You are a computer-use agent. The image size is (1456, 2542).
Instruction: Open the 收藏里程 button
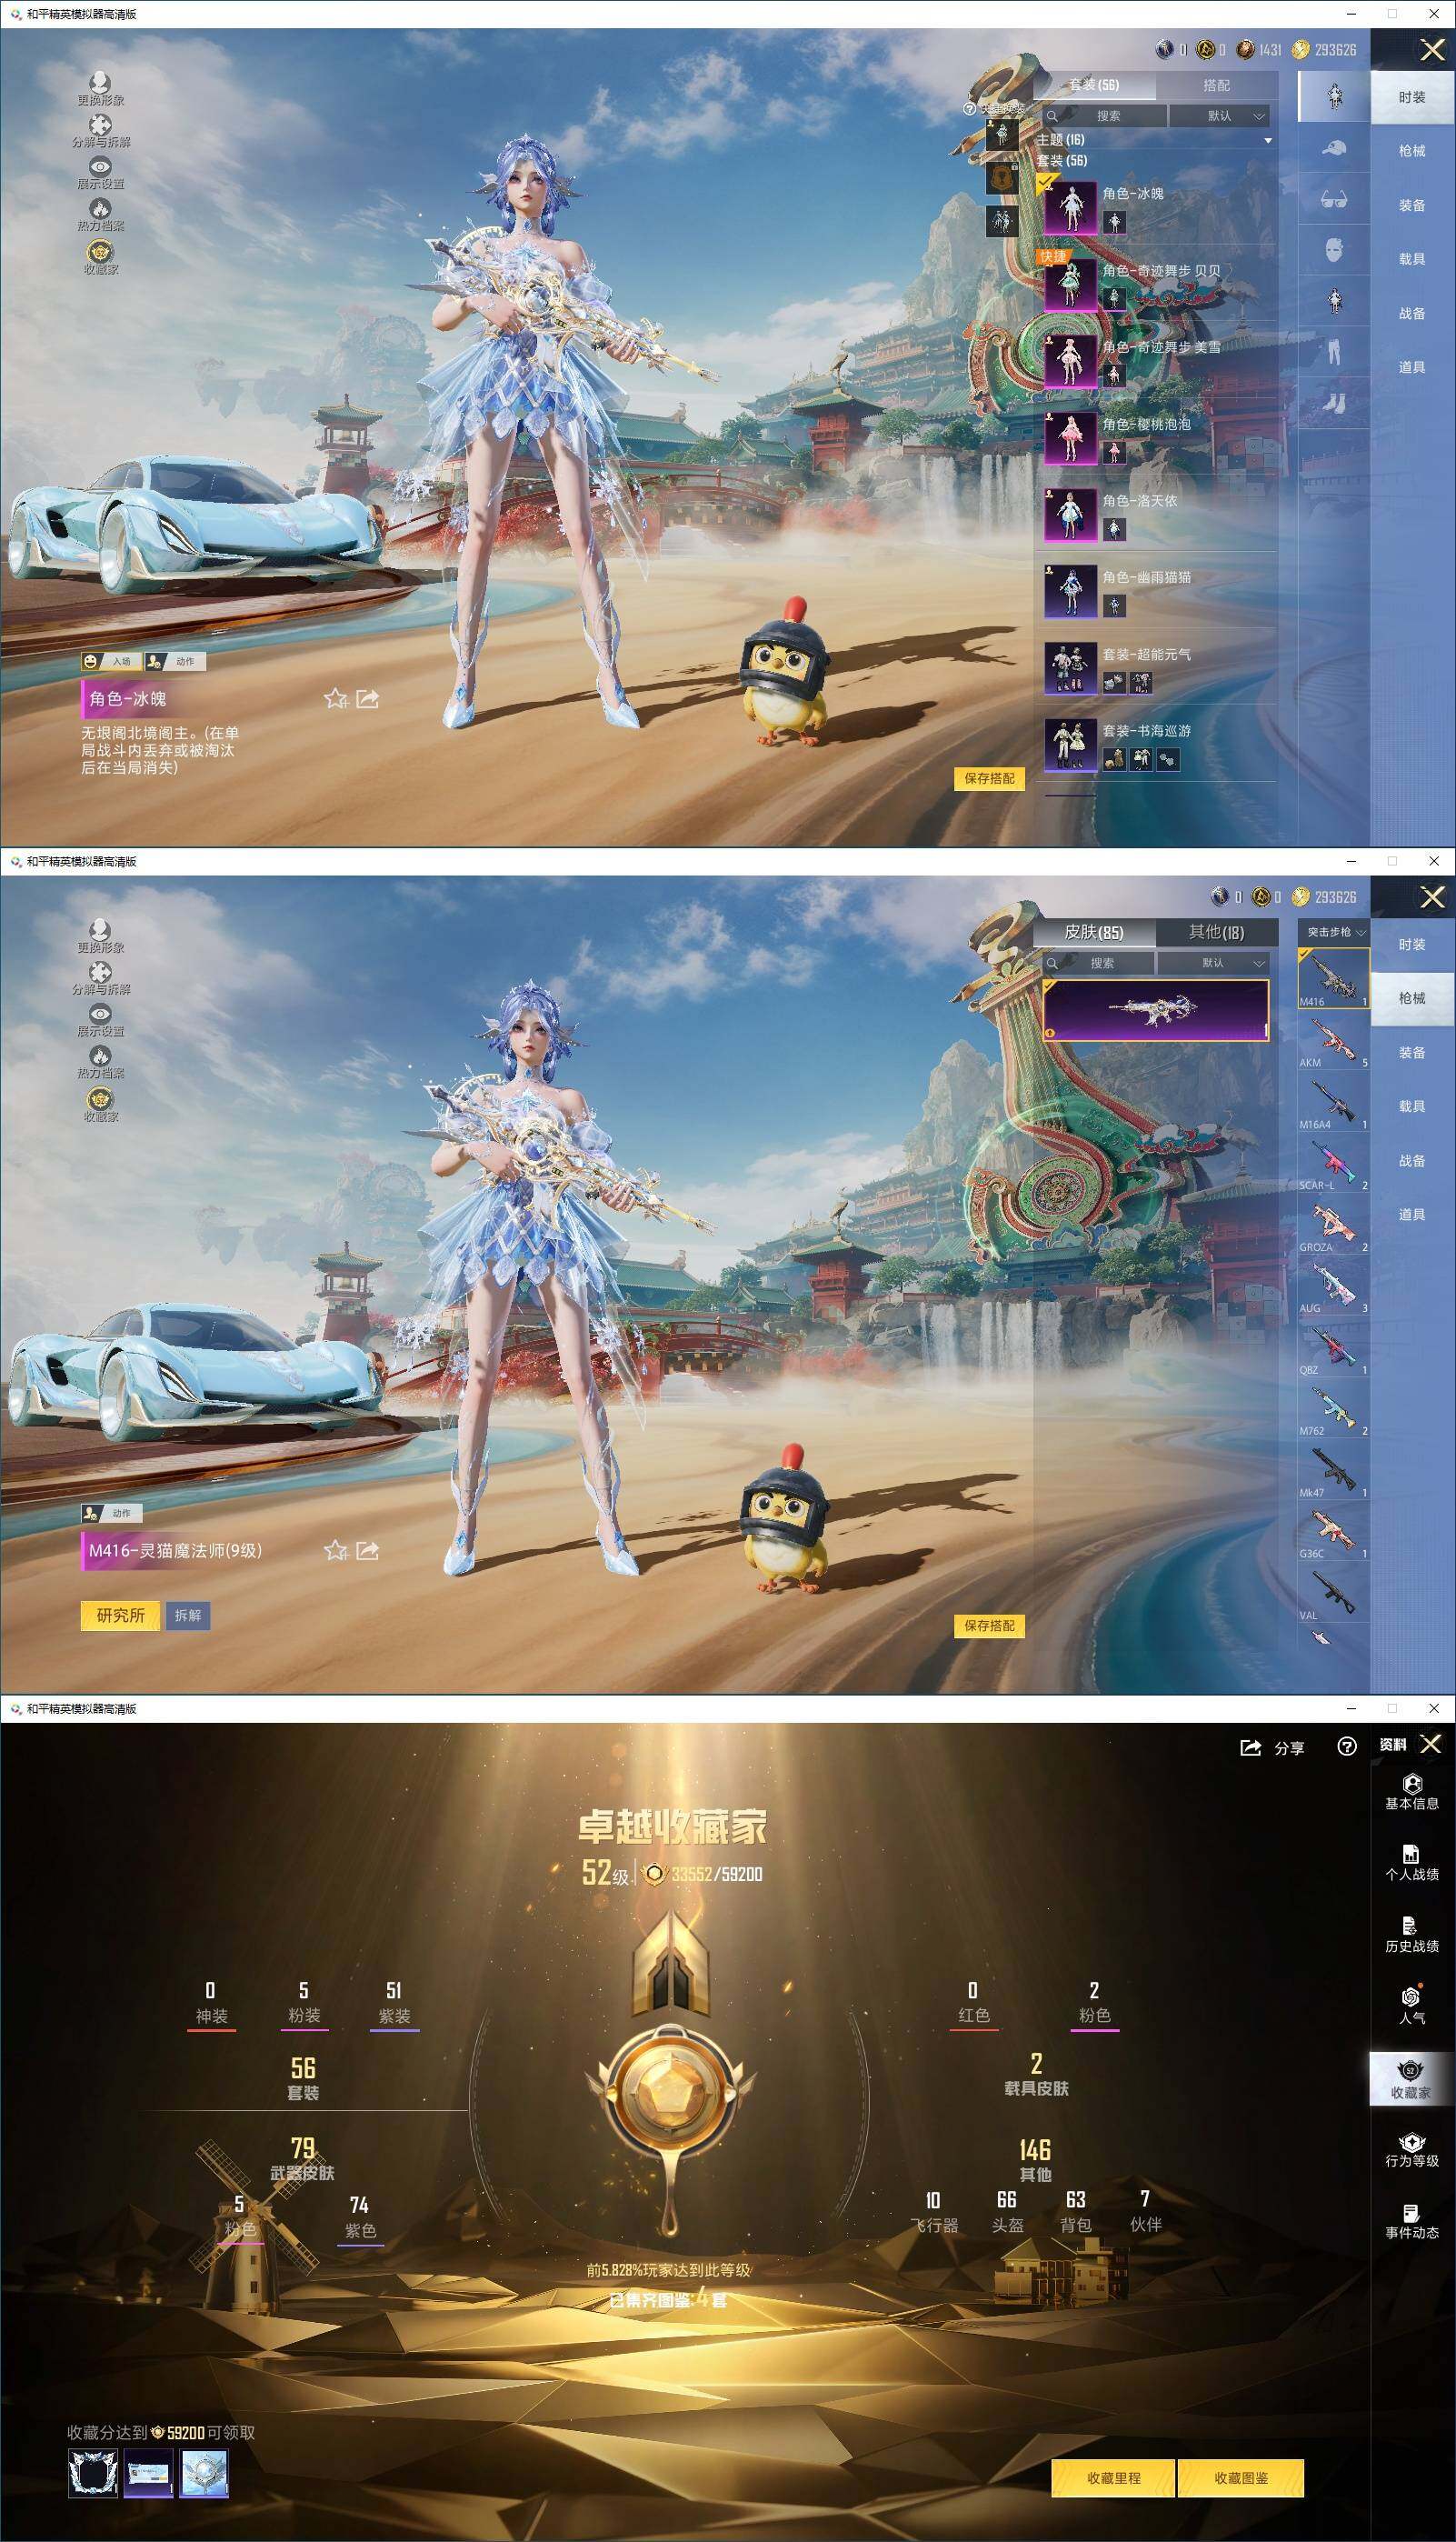1114,2478
